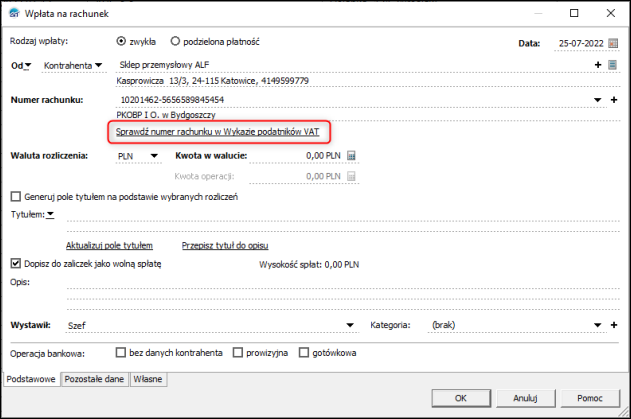Open the Tytułem dropdown arrow
This screenshot has height=419, width=631.
click(x=50, y=215)
